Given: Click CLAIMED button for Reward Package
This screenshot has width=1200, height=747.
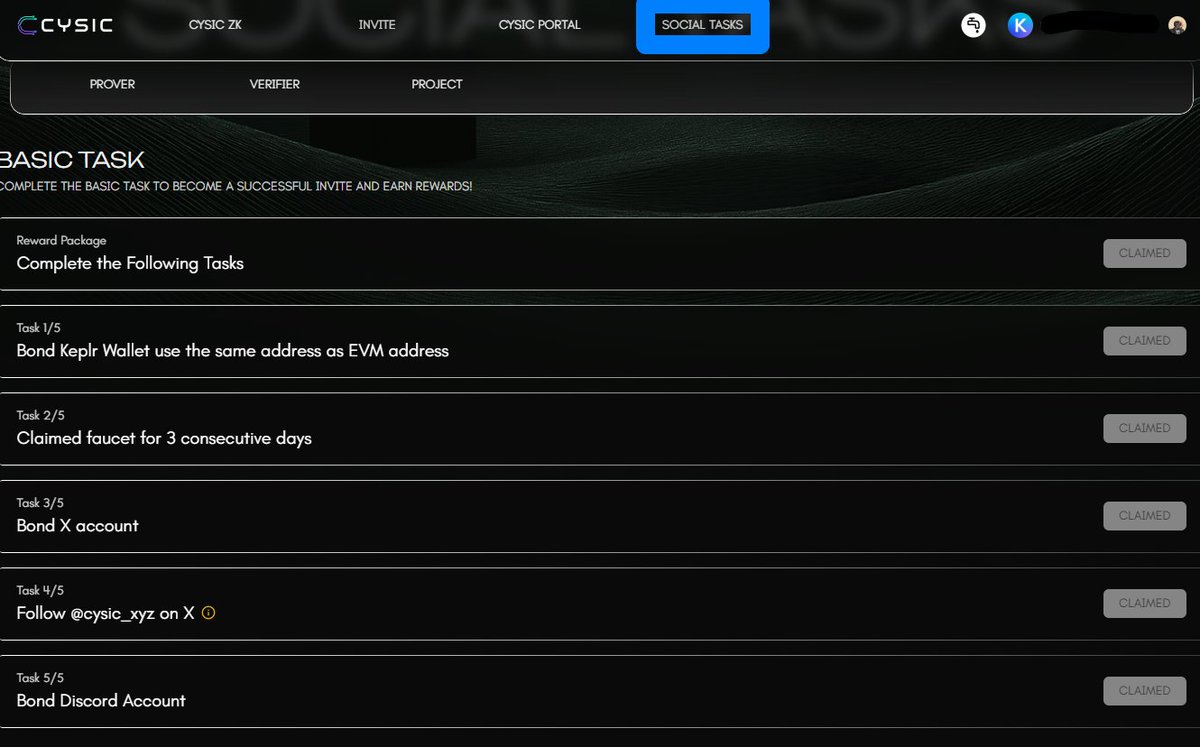Looking at the screenshot, I should point(1145,253).
